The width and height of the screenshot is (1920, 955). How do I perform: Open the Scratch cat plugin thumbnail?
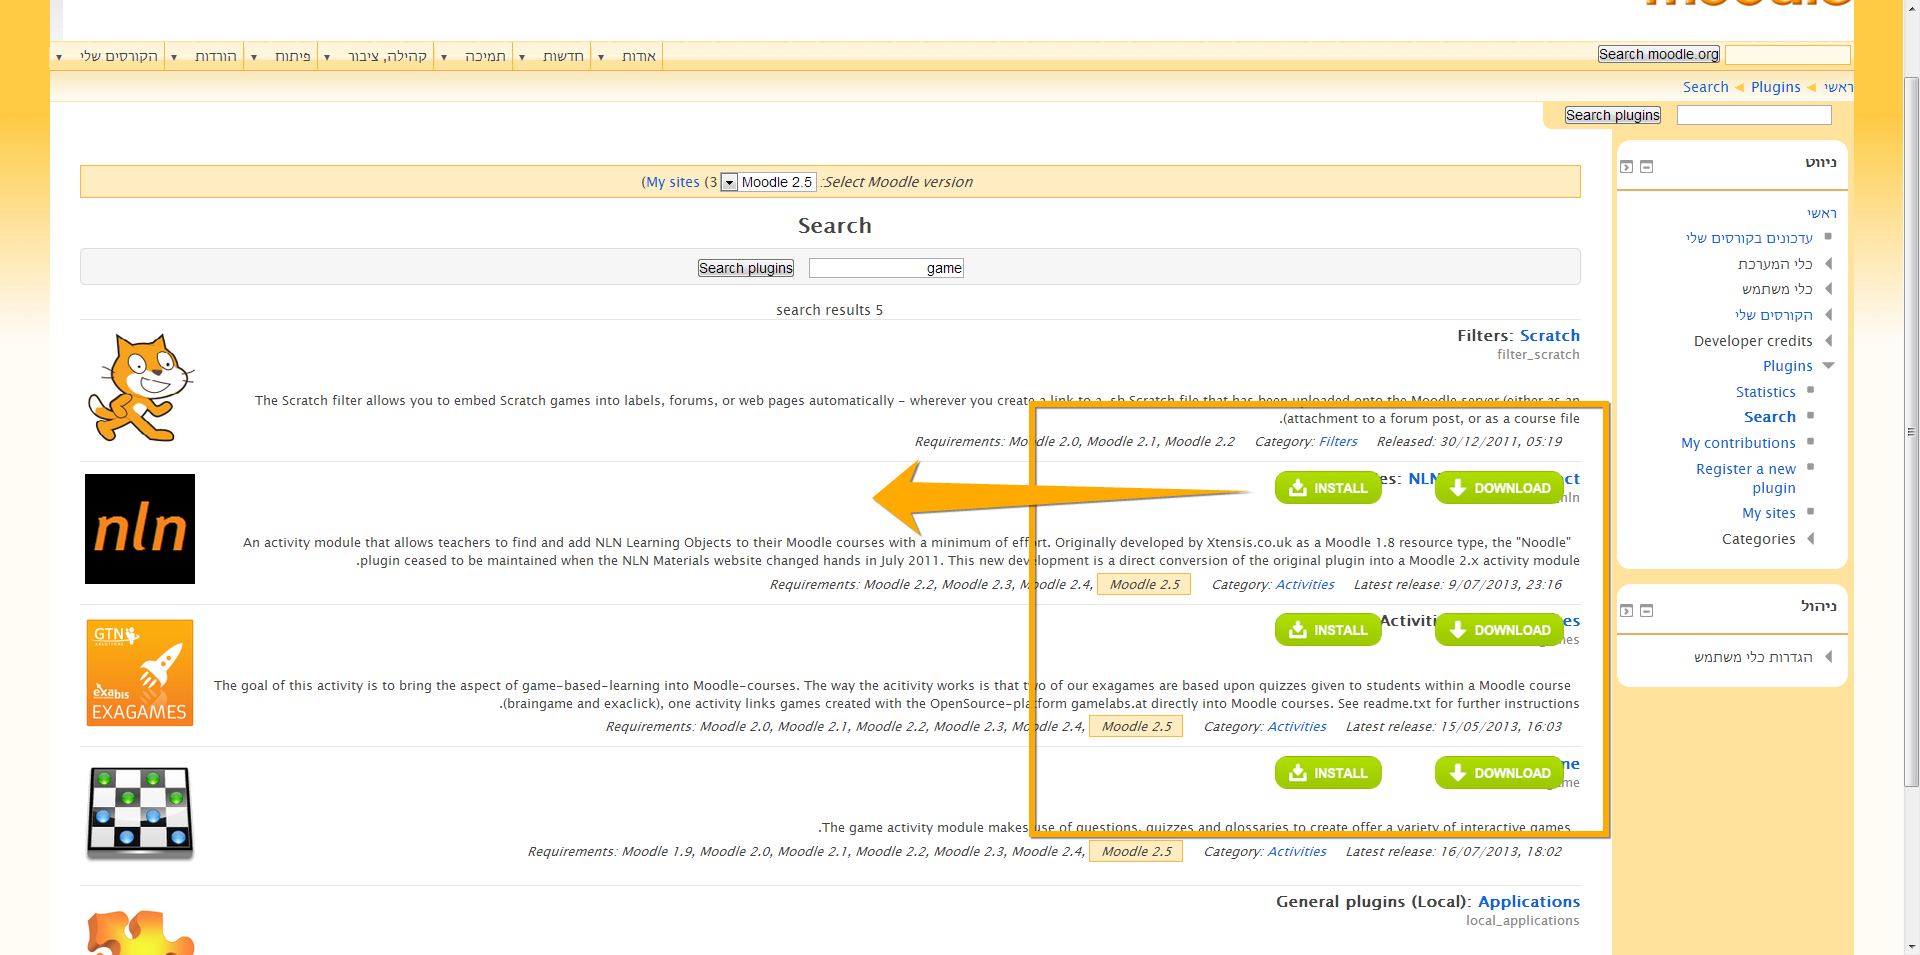click(x=141, y=388)
